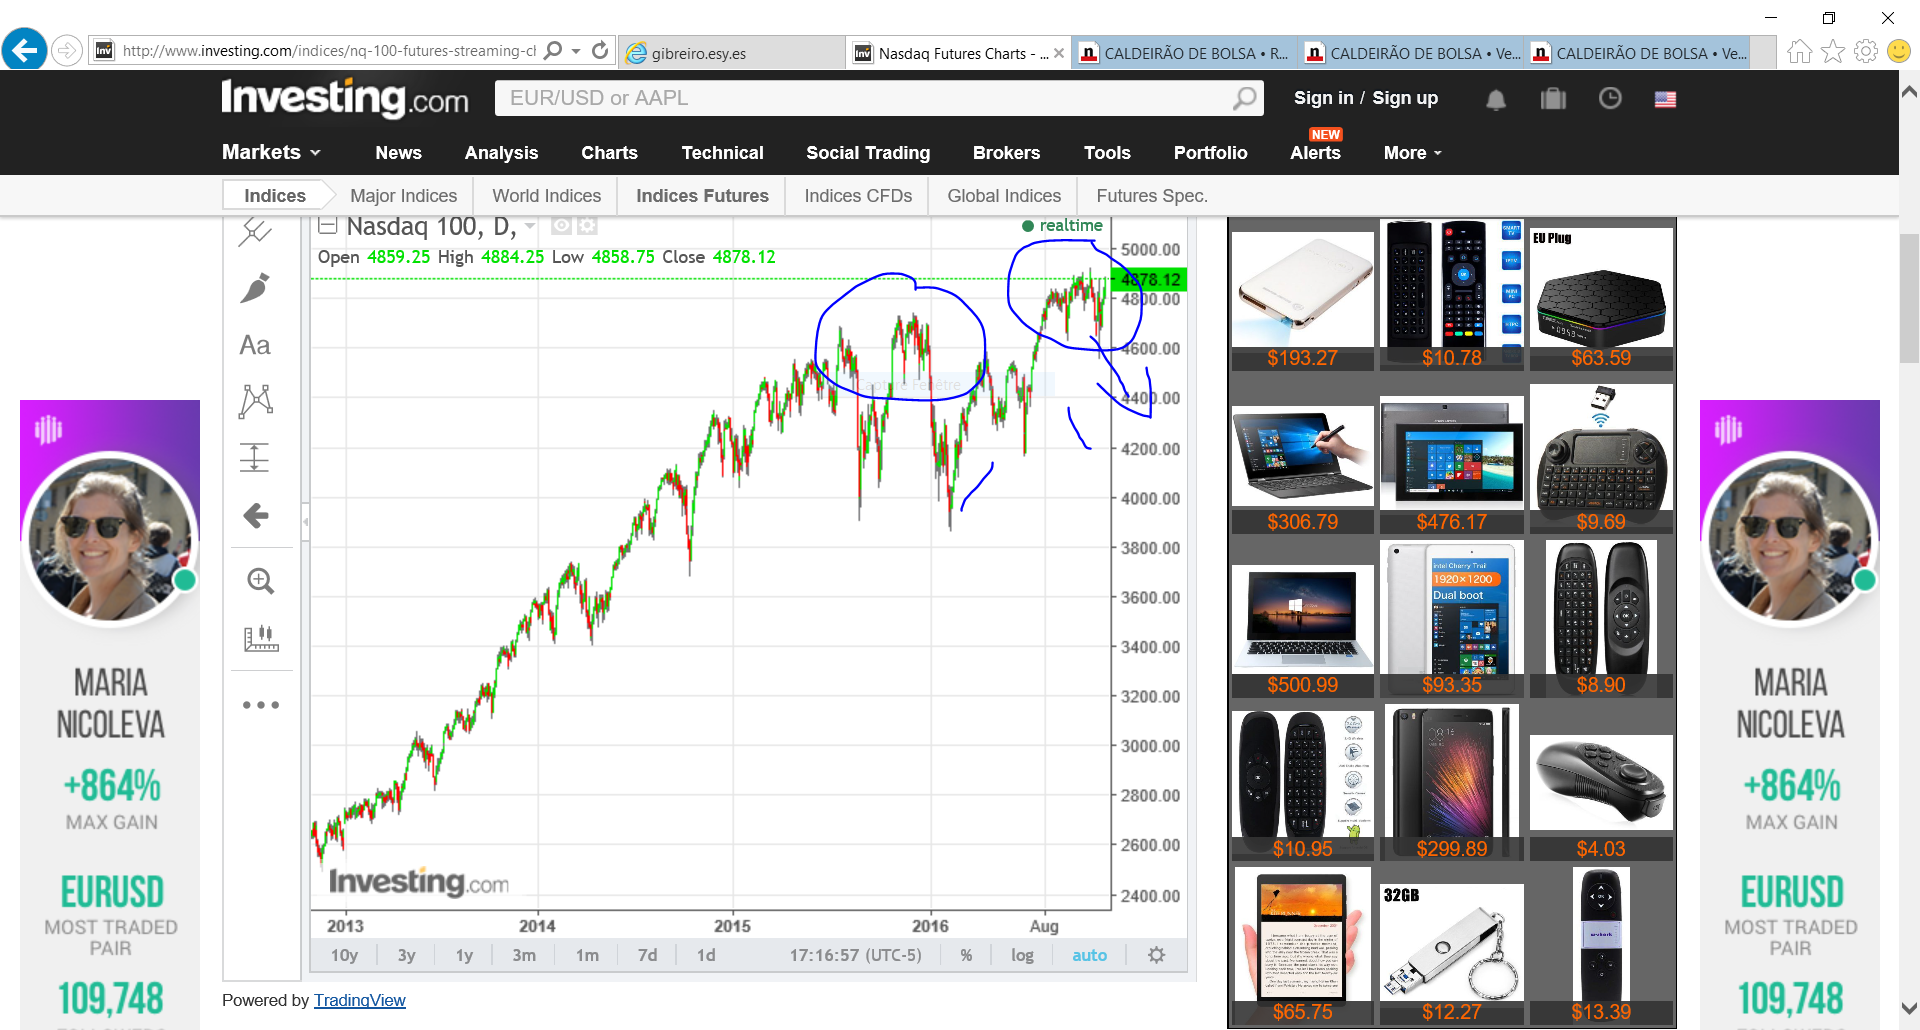The height and width of the screenshot is (1030, 1920).
Task: Click the Investing.com logo
Action: 345,98
